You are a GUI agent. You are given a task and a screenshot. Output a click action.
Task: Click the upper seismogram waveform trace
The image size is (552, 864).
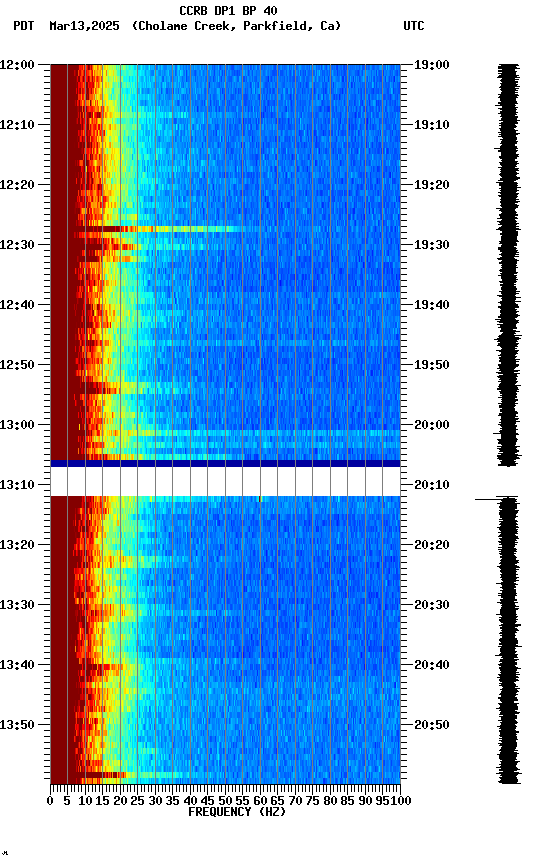pyautogui.click(x=508, y=265)
